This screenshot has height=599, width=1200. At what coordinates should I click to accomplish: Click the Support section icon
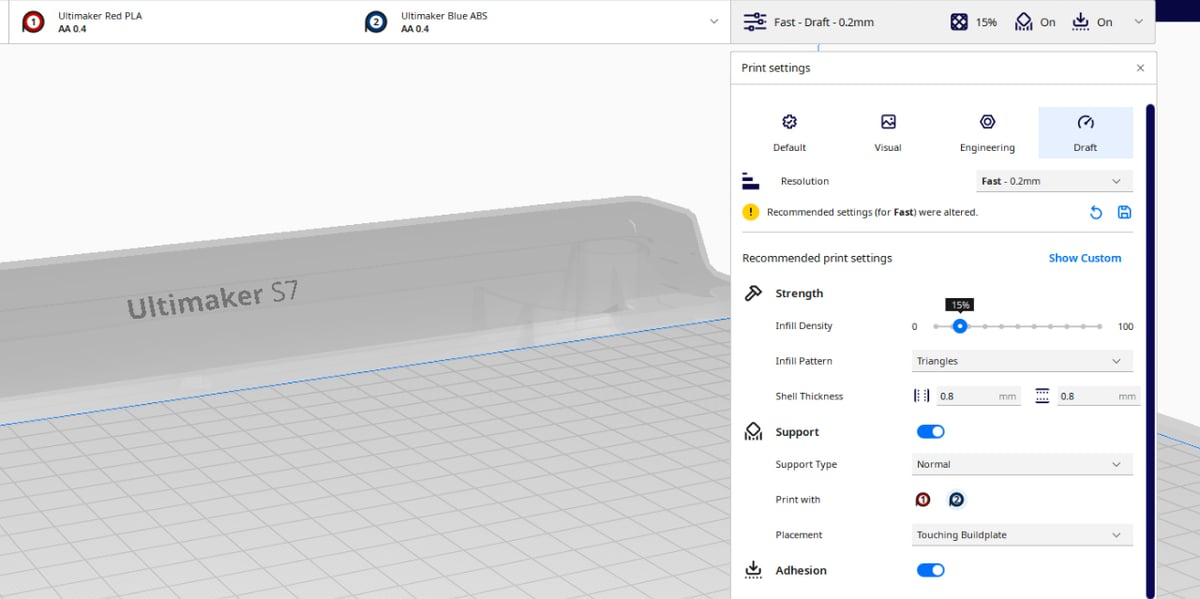(x=753, y=432)
